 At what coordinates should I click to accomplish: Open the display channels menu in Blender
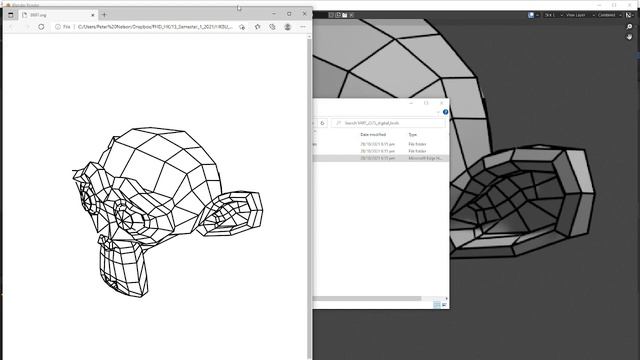point(630,15)
